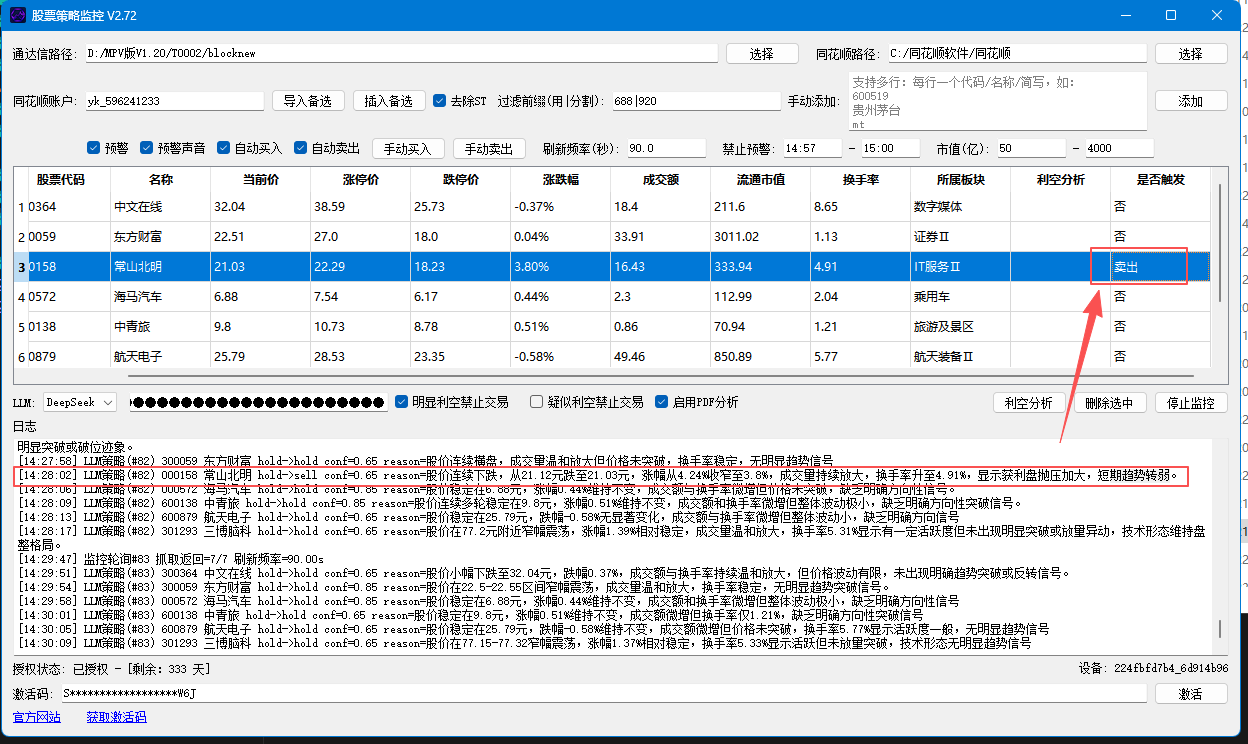
Task: Click 获取激活码 to get activation code
Action: 116,717
